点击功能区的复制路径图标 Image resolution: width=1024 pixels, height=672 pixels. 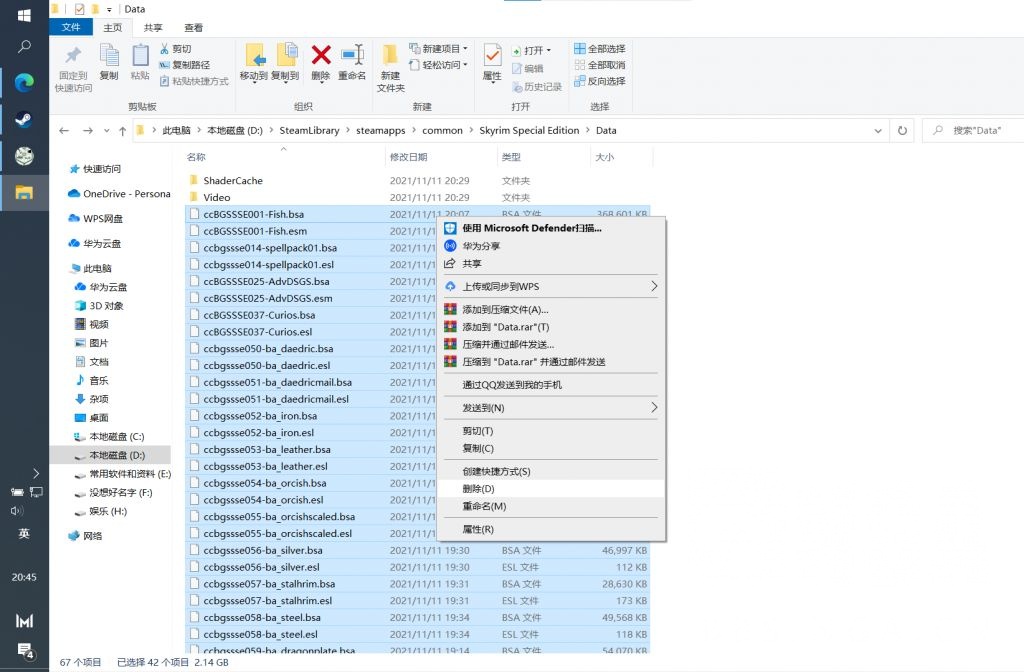click(x=166, y=62)
